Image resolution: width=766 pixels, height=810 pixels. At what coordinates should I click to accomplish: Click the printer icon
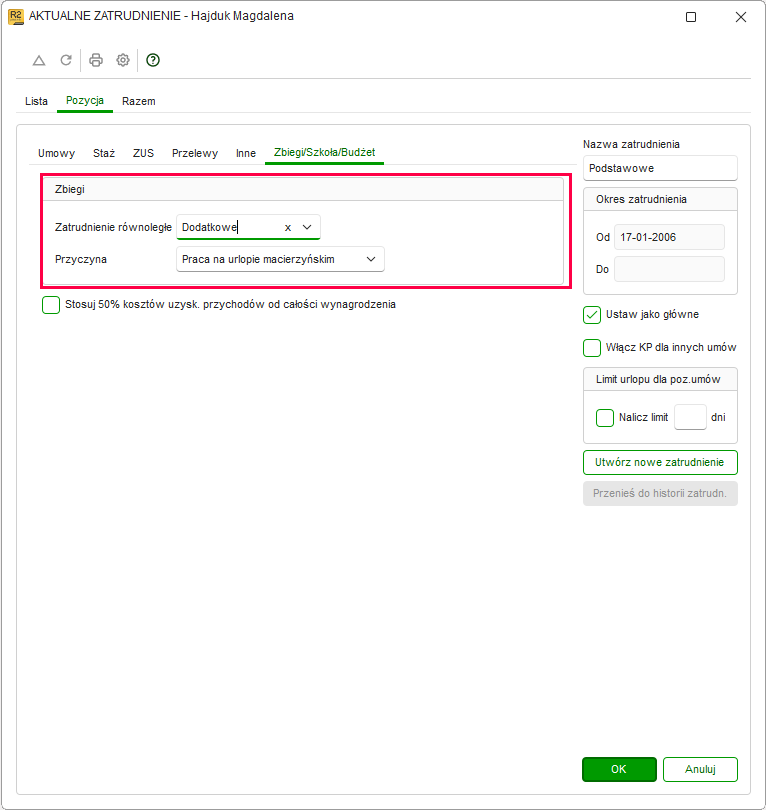tap(96, 60)
